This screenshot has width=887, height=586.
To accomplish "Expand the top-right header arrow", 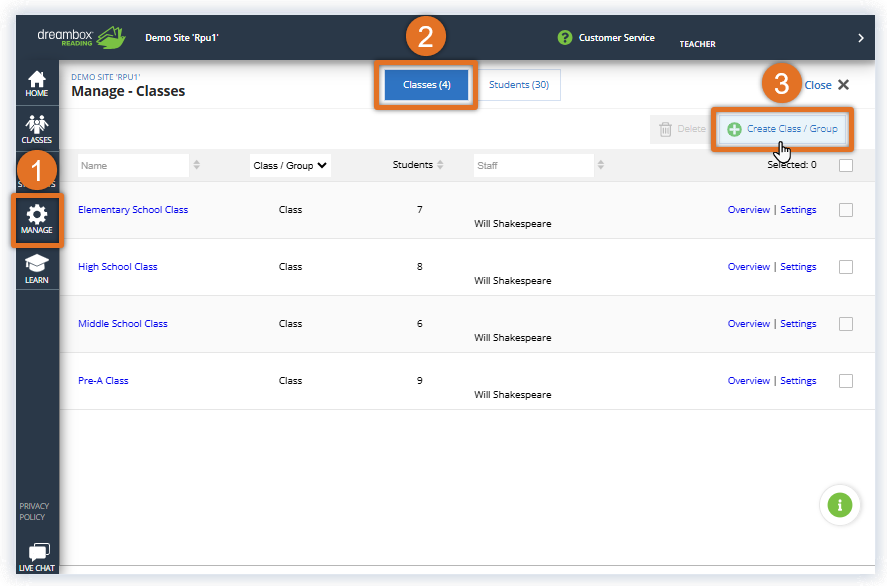I will click(x=861, y=38).
